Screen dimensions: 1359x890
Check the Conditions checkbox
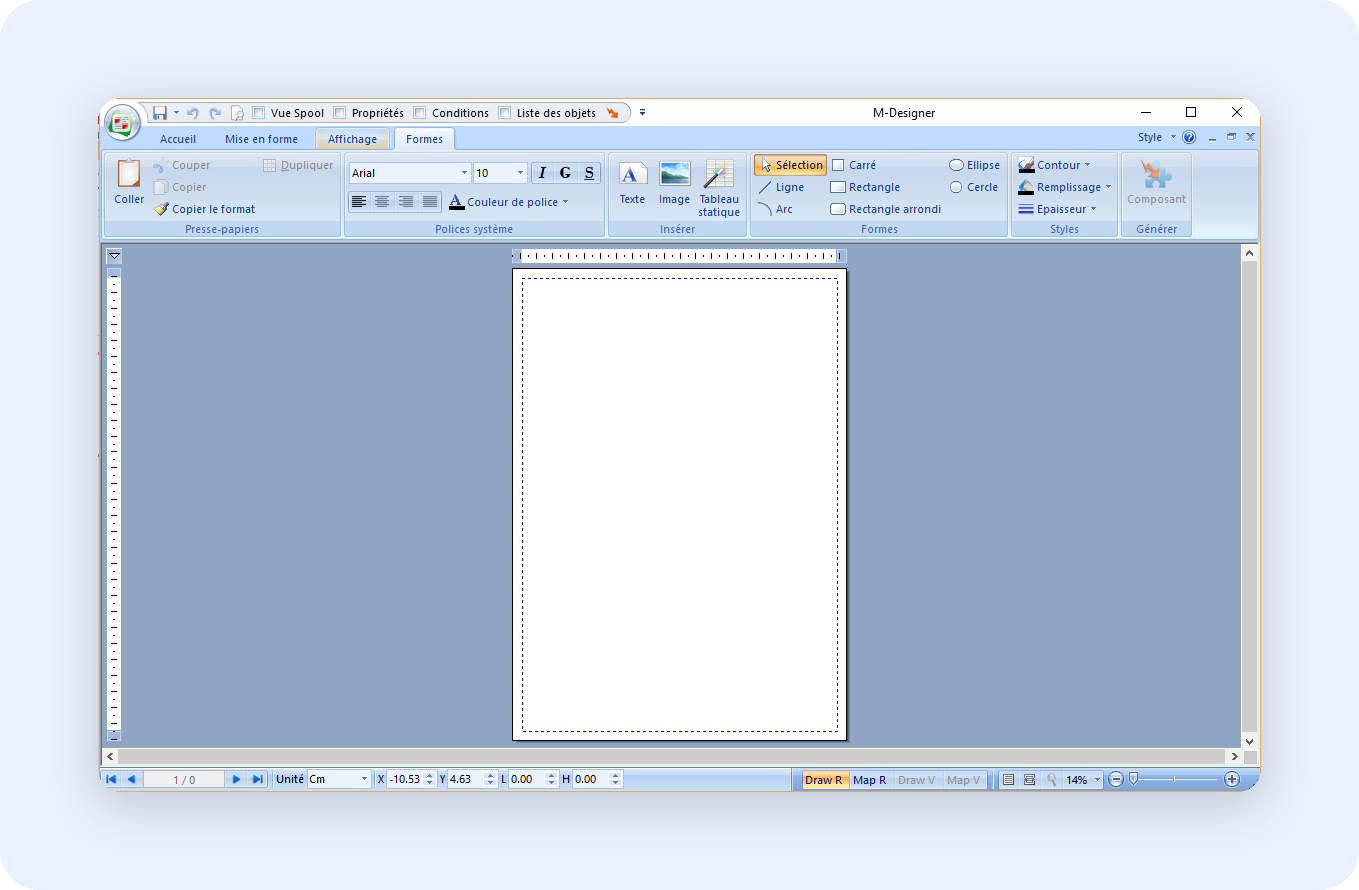click(x=420, y=113)
